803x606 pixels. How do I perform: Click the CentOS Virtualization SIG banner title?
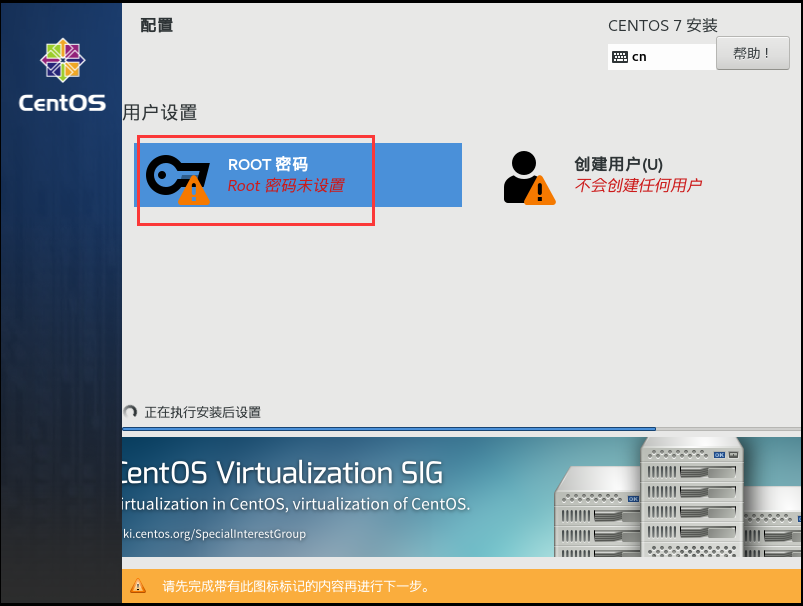[x=283, y=472]
